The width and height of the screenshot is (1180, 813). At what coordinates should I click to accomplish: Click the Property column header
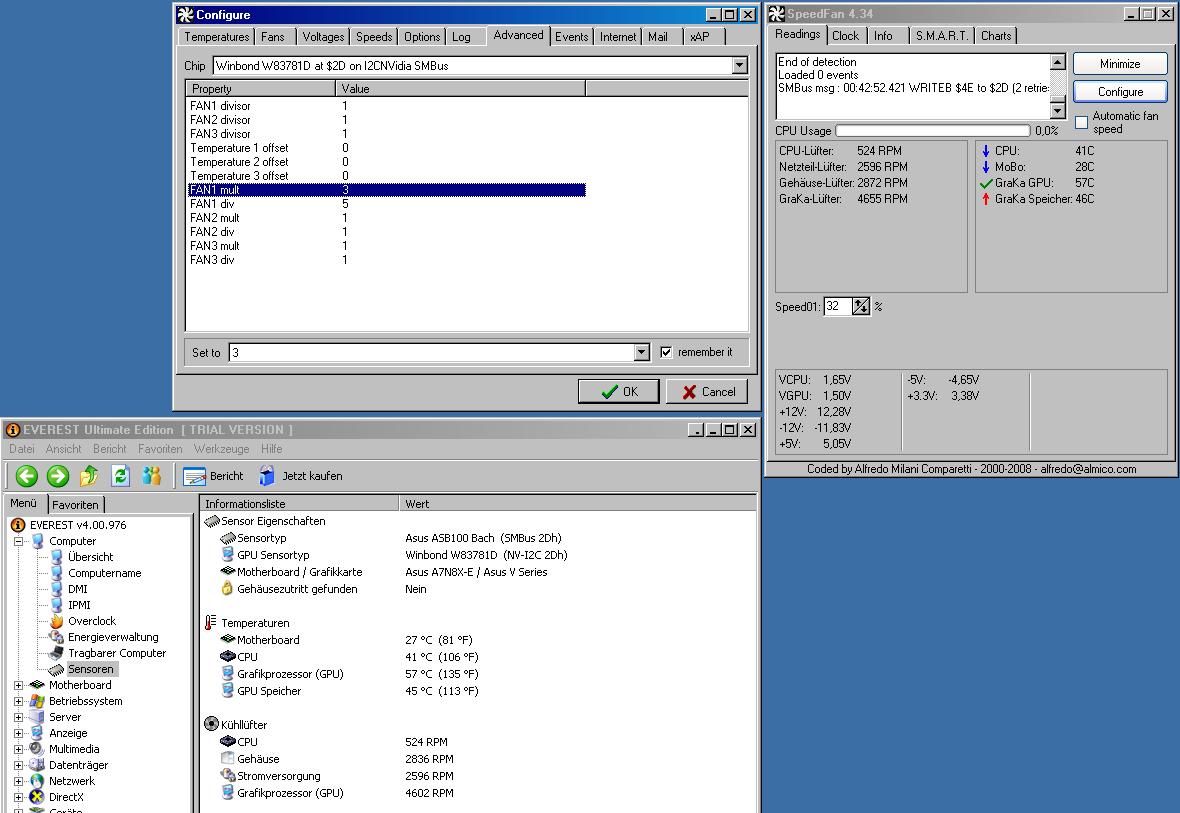pos(260,89)
